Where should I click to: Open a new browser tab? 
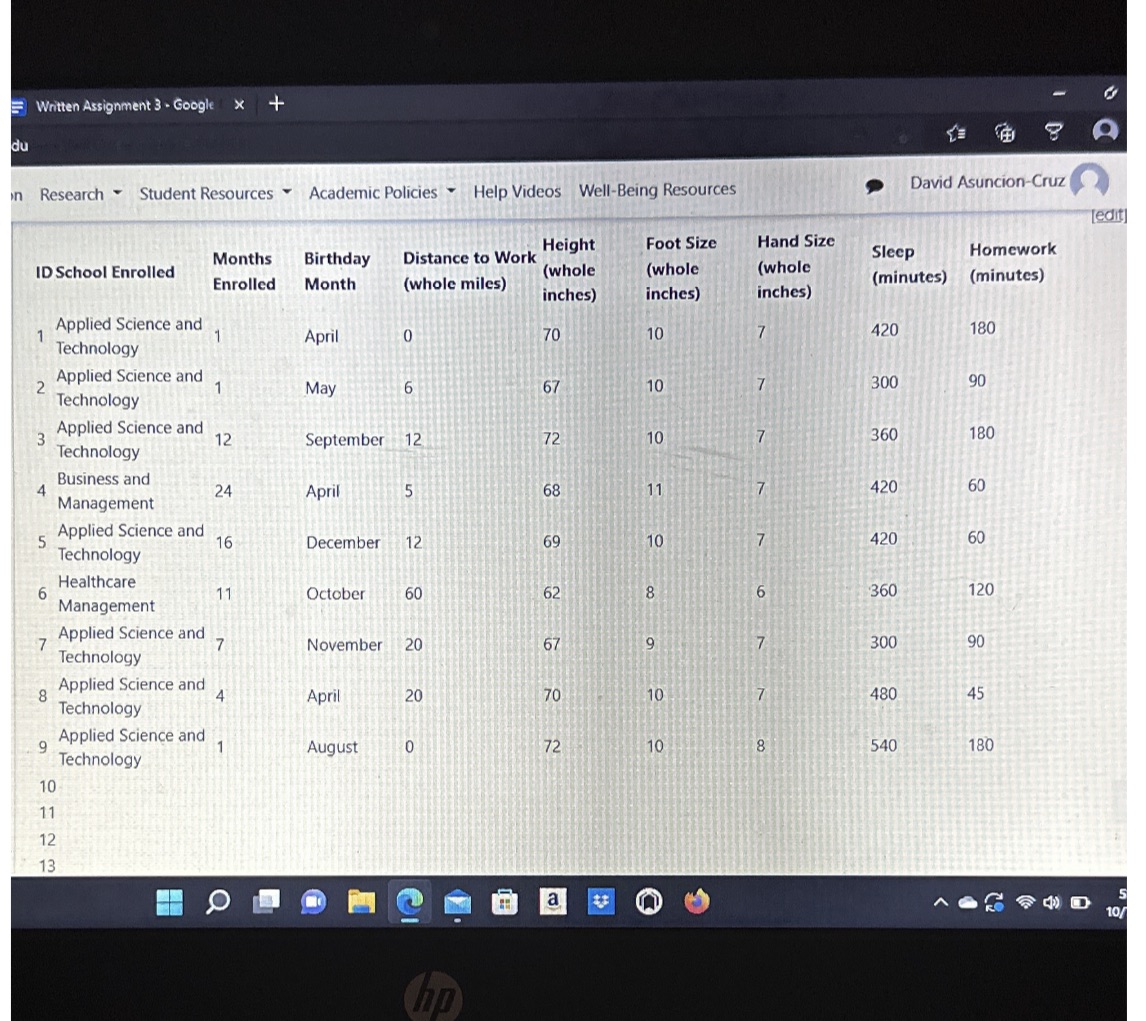(276, 103)
